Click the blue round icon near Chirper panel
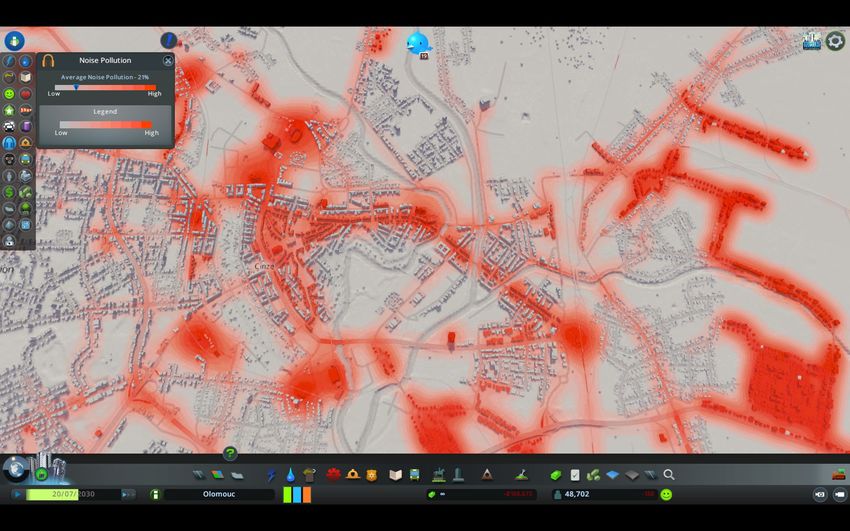850x531 pixels. click(x=169, y=40)
